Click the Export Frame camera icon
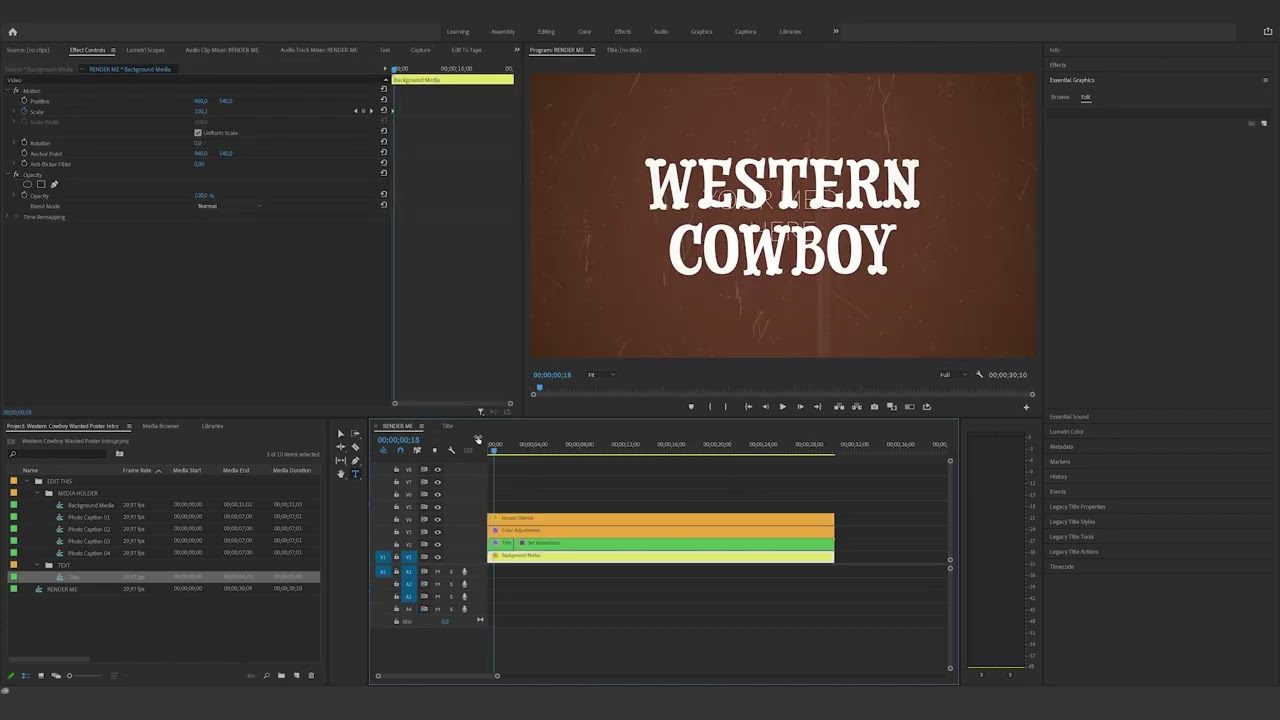Image resolution: width=1280 pixels, height=720 pixels. [874, 407]
